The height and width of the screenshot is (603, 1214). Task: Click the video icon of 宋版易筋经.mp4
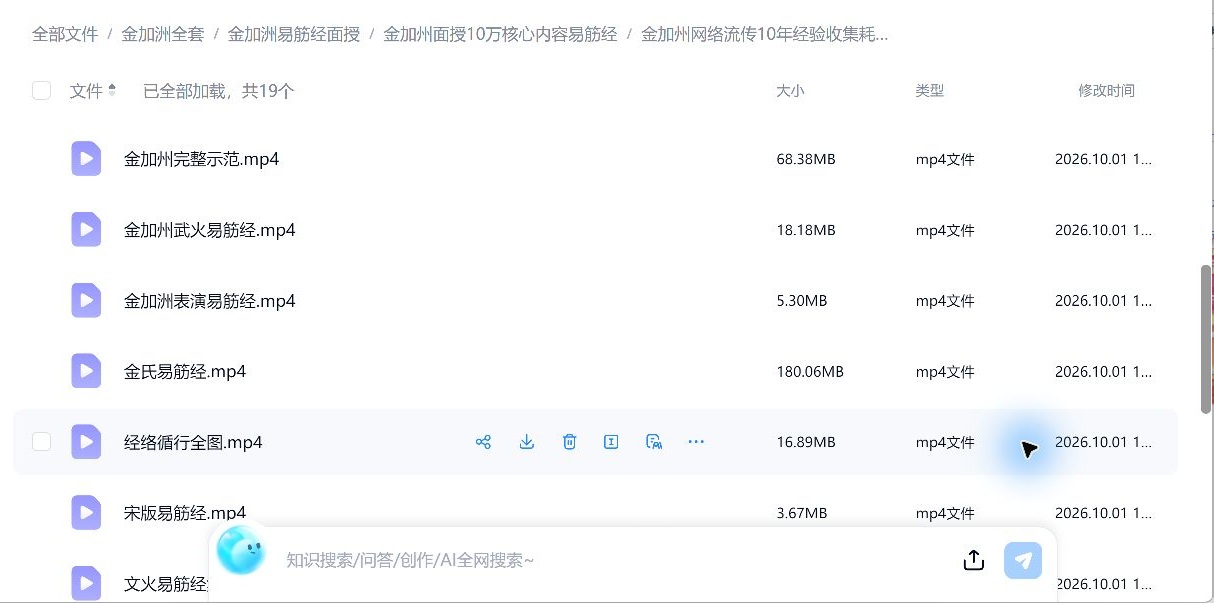click(x=86, y=513)
